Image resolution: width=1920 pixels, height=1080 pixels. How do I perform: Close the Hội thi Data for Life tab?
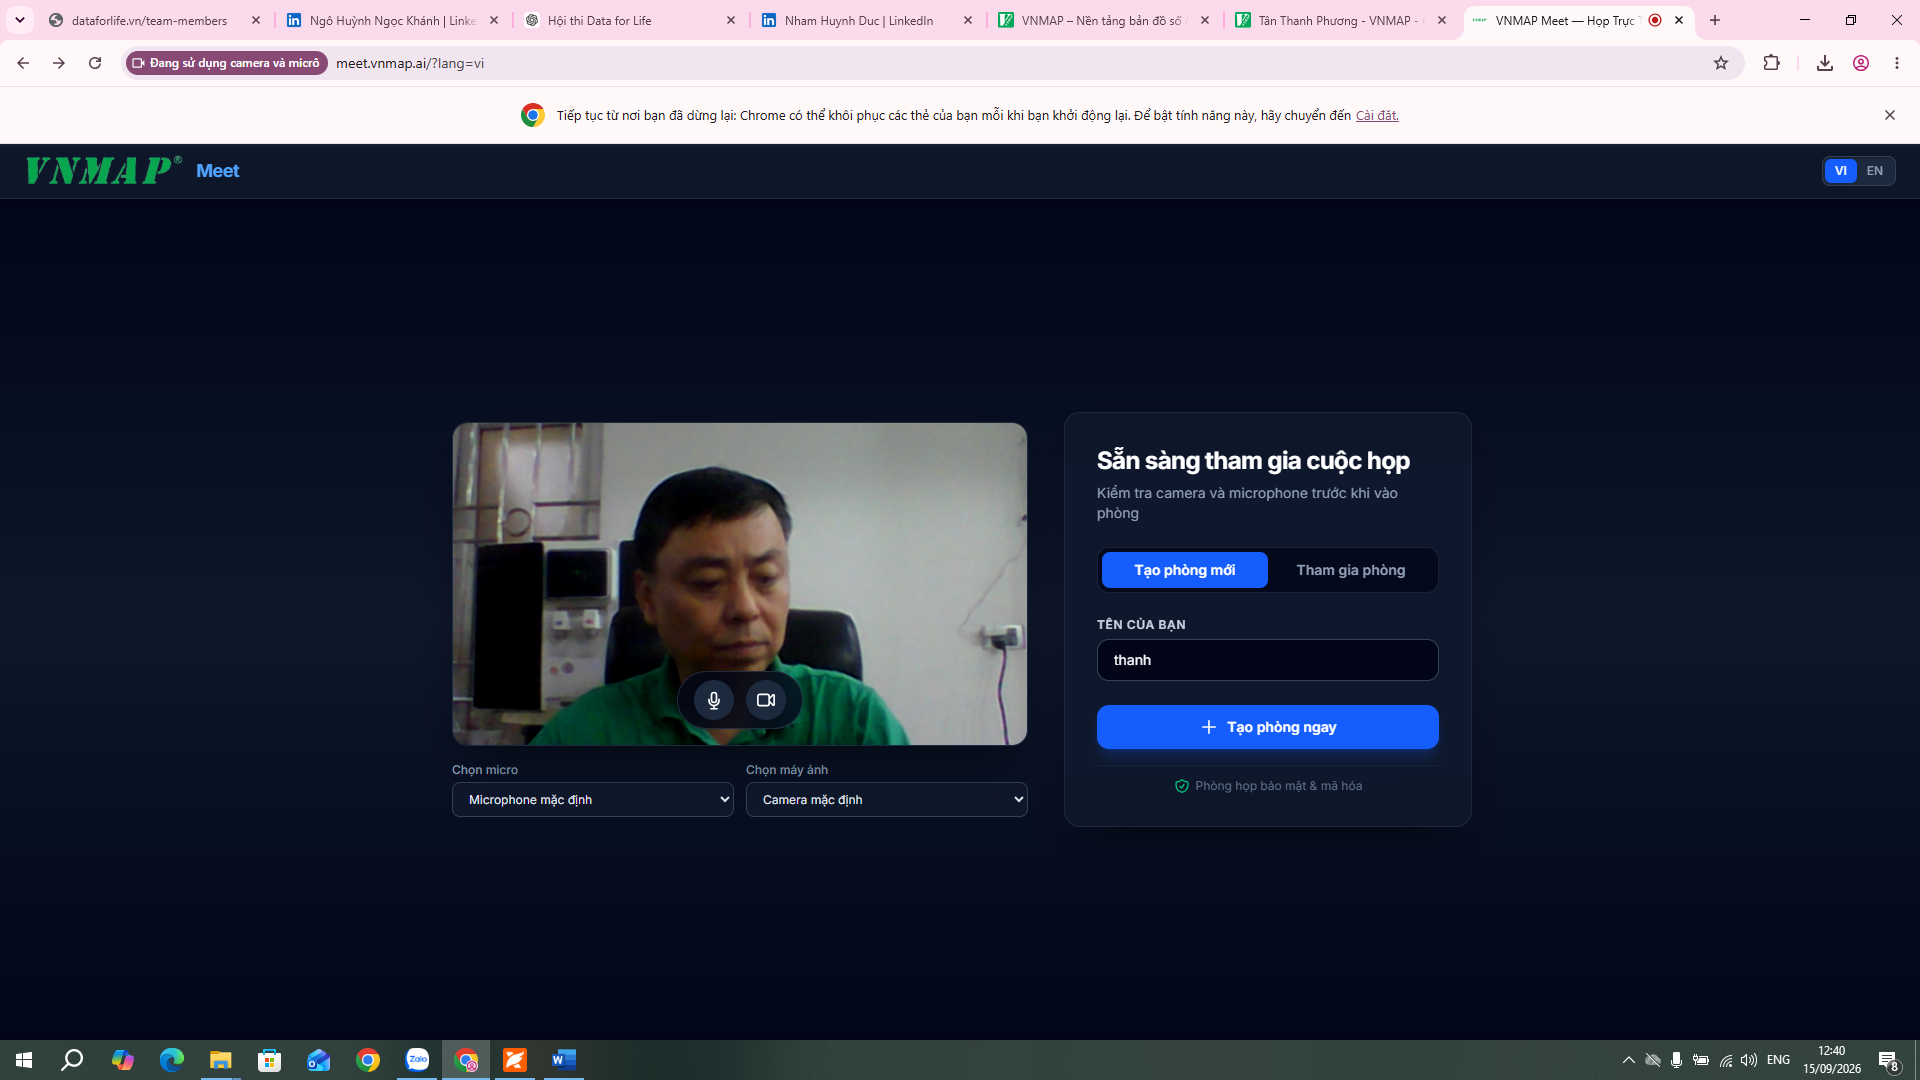(731, 20)
